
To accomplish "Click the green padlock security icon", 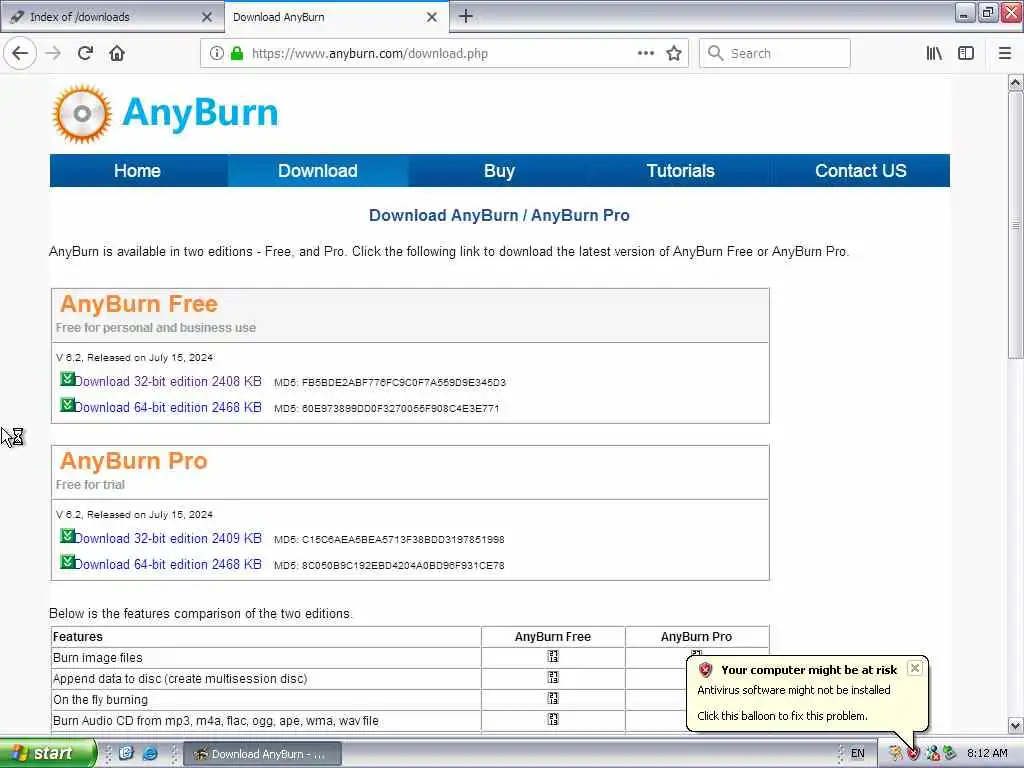I will [236, 54].
